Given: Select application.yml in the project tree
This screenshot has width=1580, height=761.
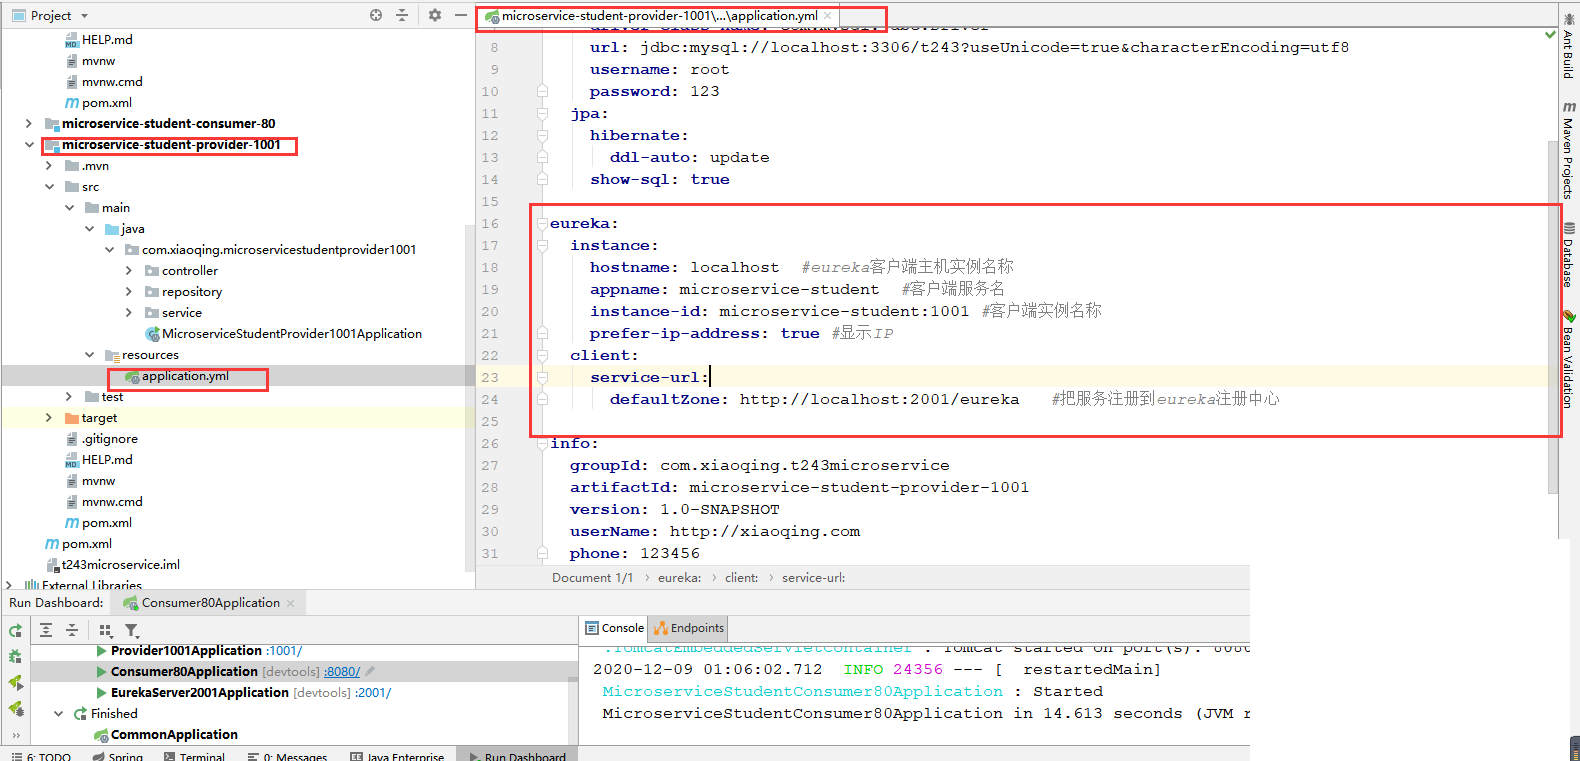Looking at the screenshot, I should pyautogui.click(x=185, y=376).
